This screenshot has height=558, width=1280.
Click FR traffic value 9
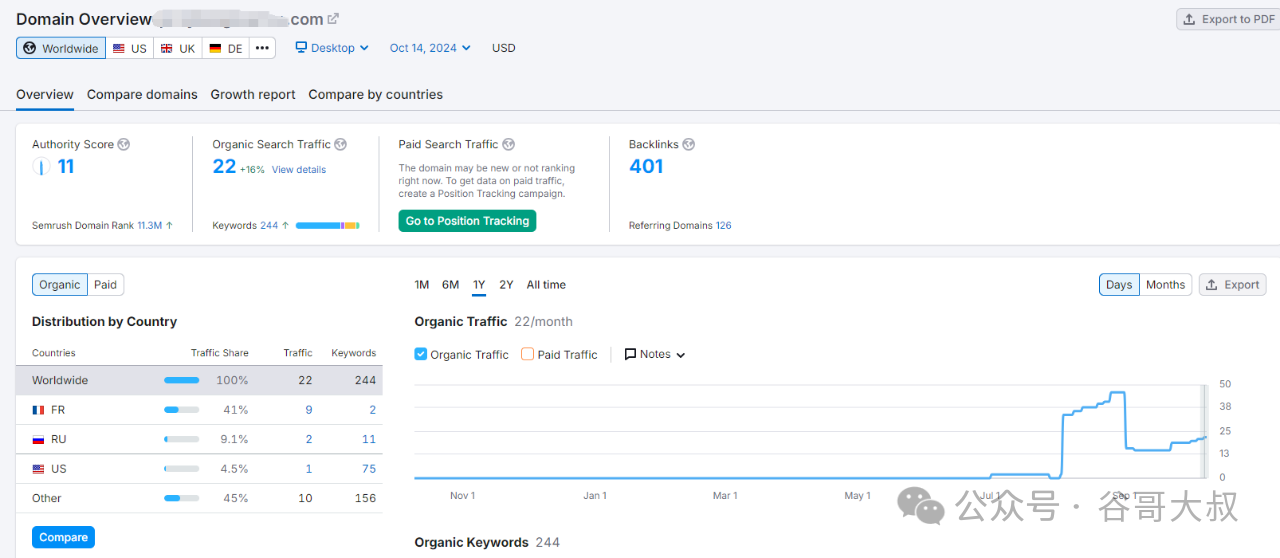(309, 410)
